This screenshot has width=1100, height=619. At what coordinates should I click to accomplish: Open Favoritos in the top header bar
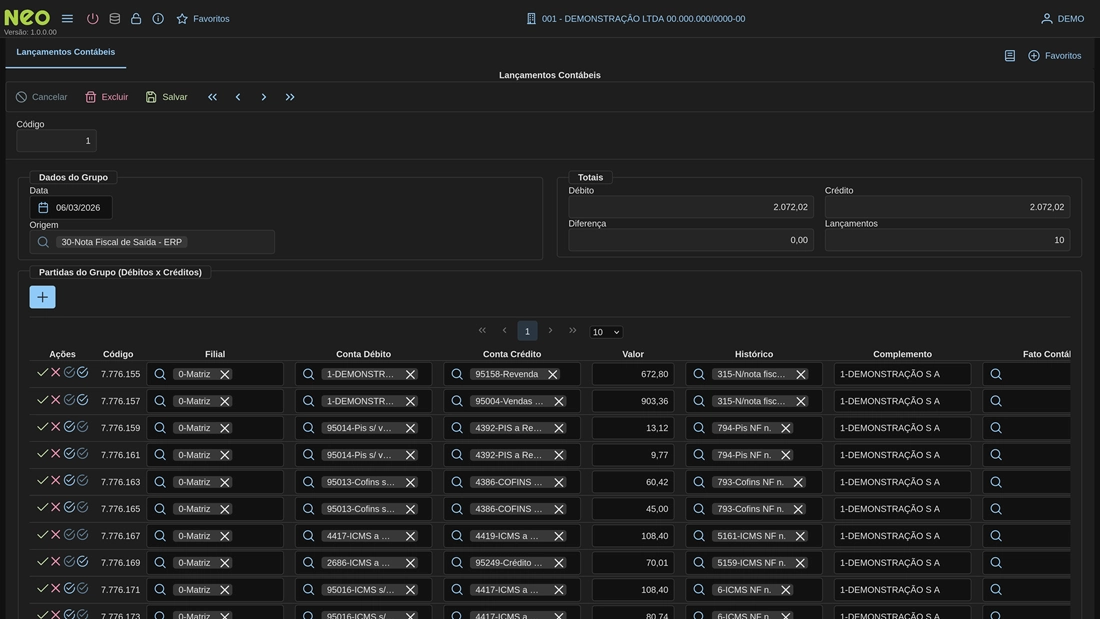point(203,19)
